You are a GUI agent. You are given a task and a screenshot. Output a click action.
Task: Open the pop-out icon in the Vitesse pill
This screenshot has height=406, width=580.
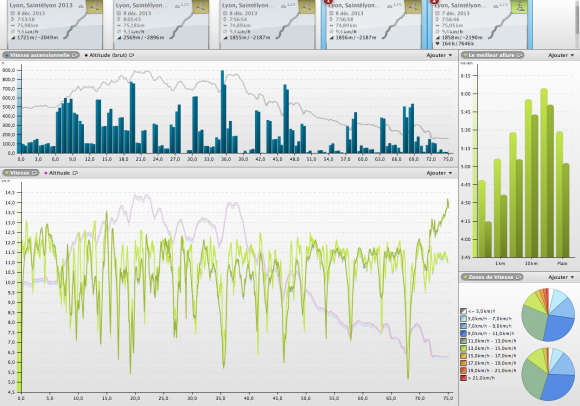point(34,173)
